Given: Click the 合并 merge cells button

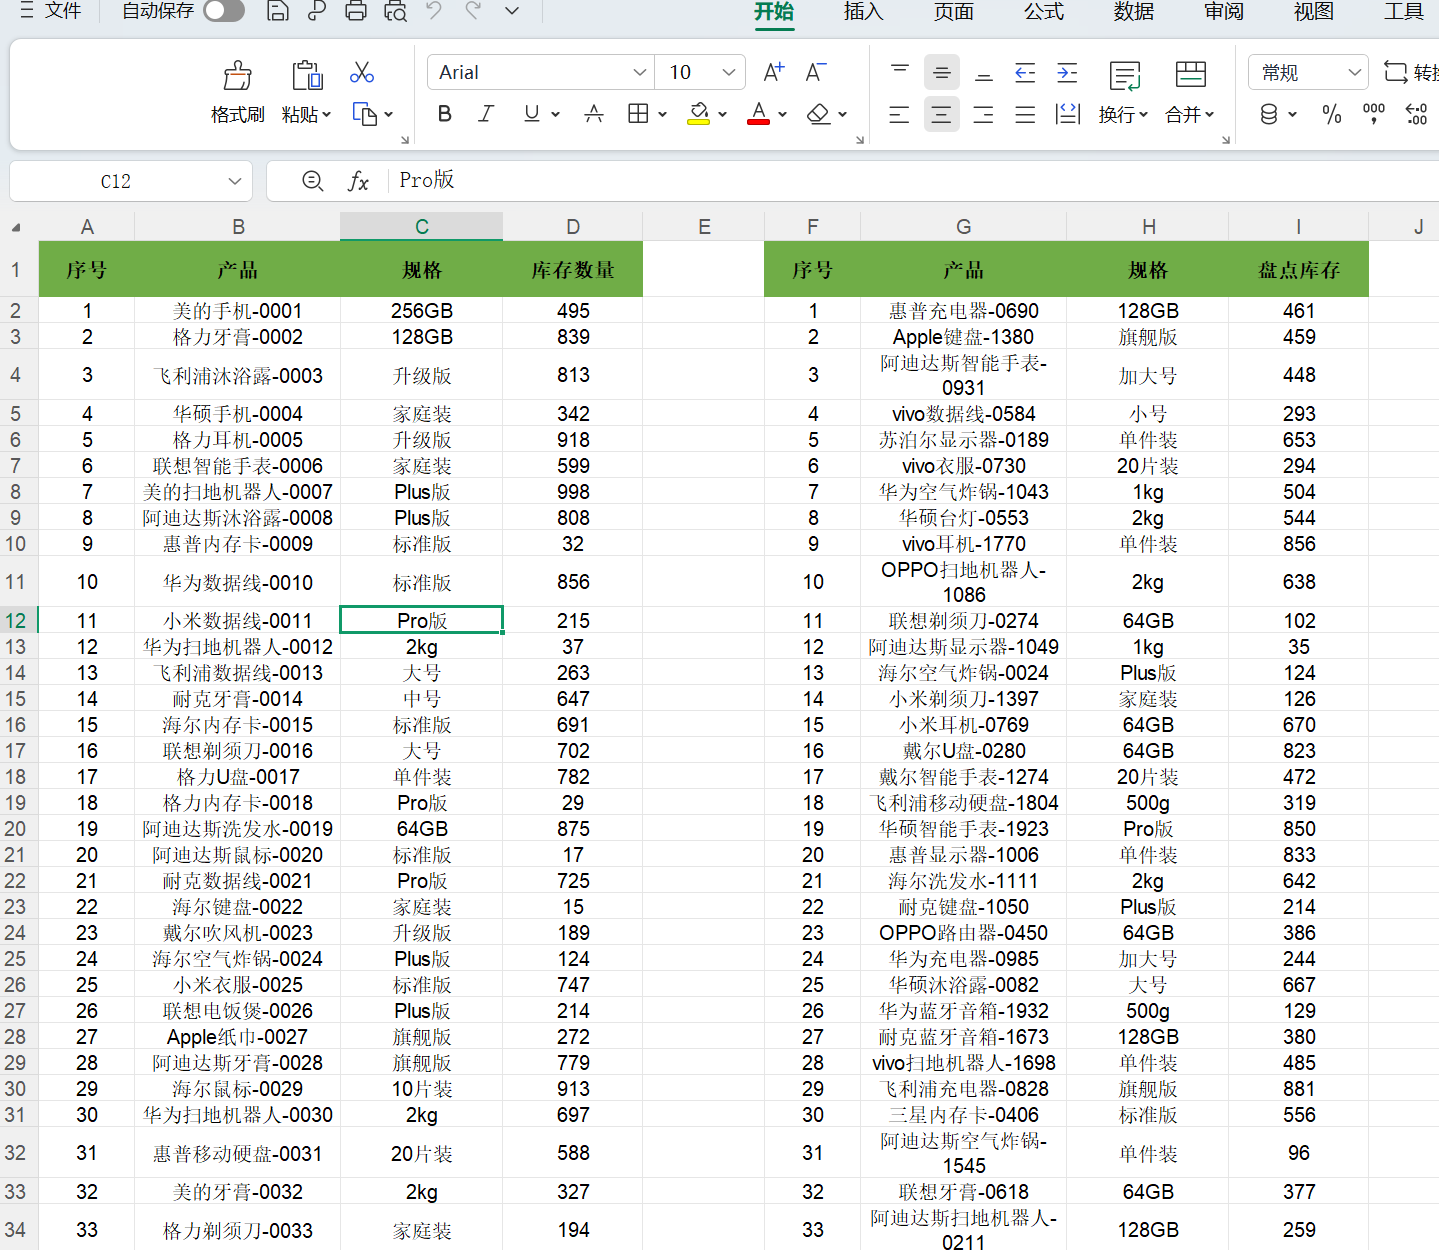Looking at the screenshot, I should point(1190,92).
